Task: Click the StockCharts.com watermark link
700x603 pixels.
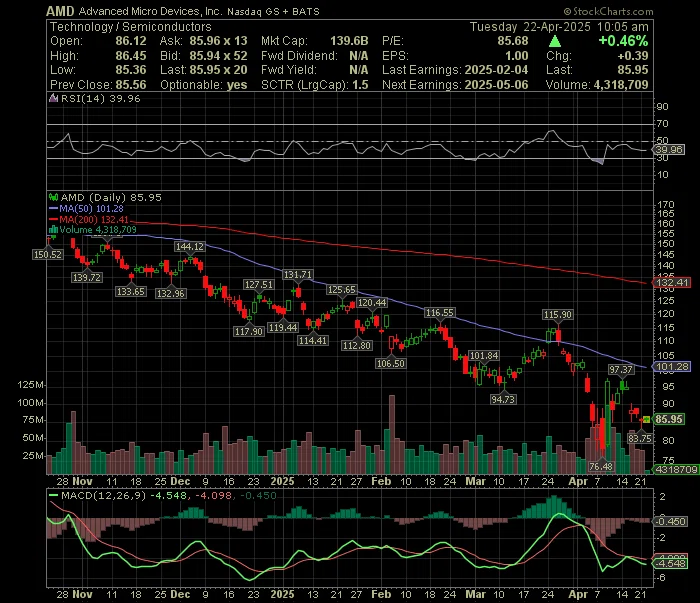Action: [x=608, y=11]
